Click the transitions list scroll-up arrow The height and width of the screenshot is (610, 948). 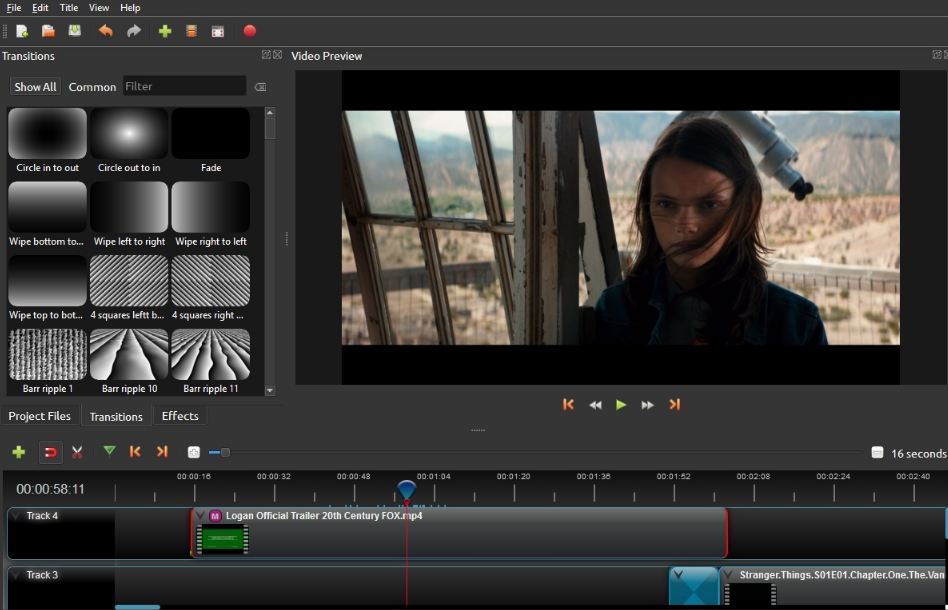pos(270,112)
